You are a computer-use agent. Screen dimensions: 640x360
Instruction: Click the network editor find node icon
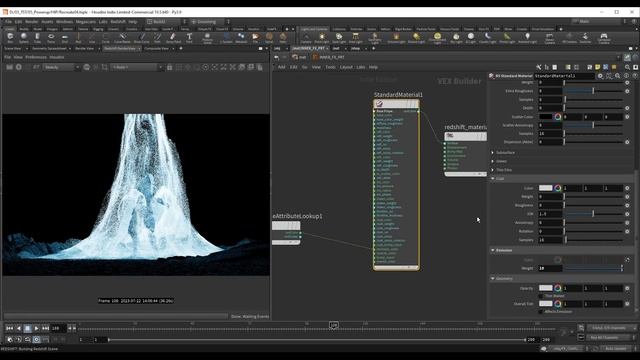pos(627,67)
